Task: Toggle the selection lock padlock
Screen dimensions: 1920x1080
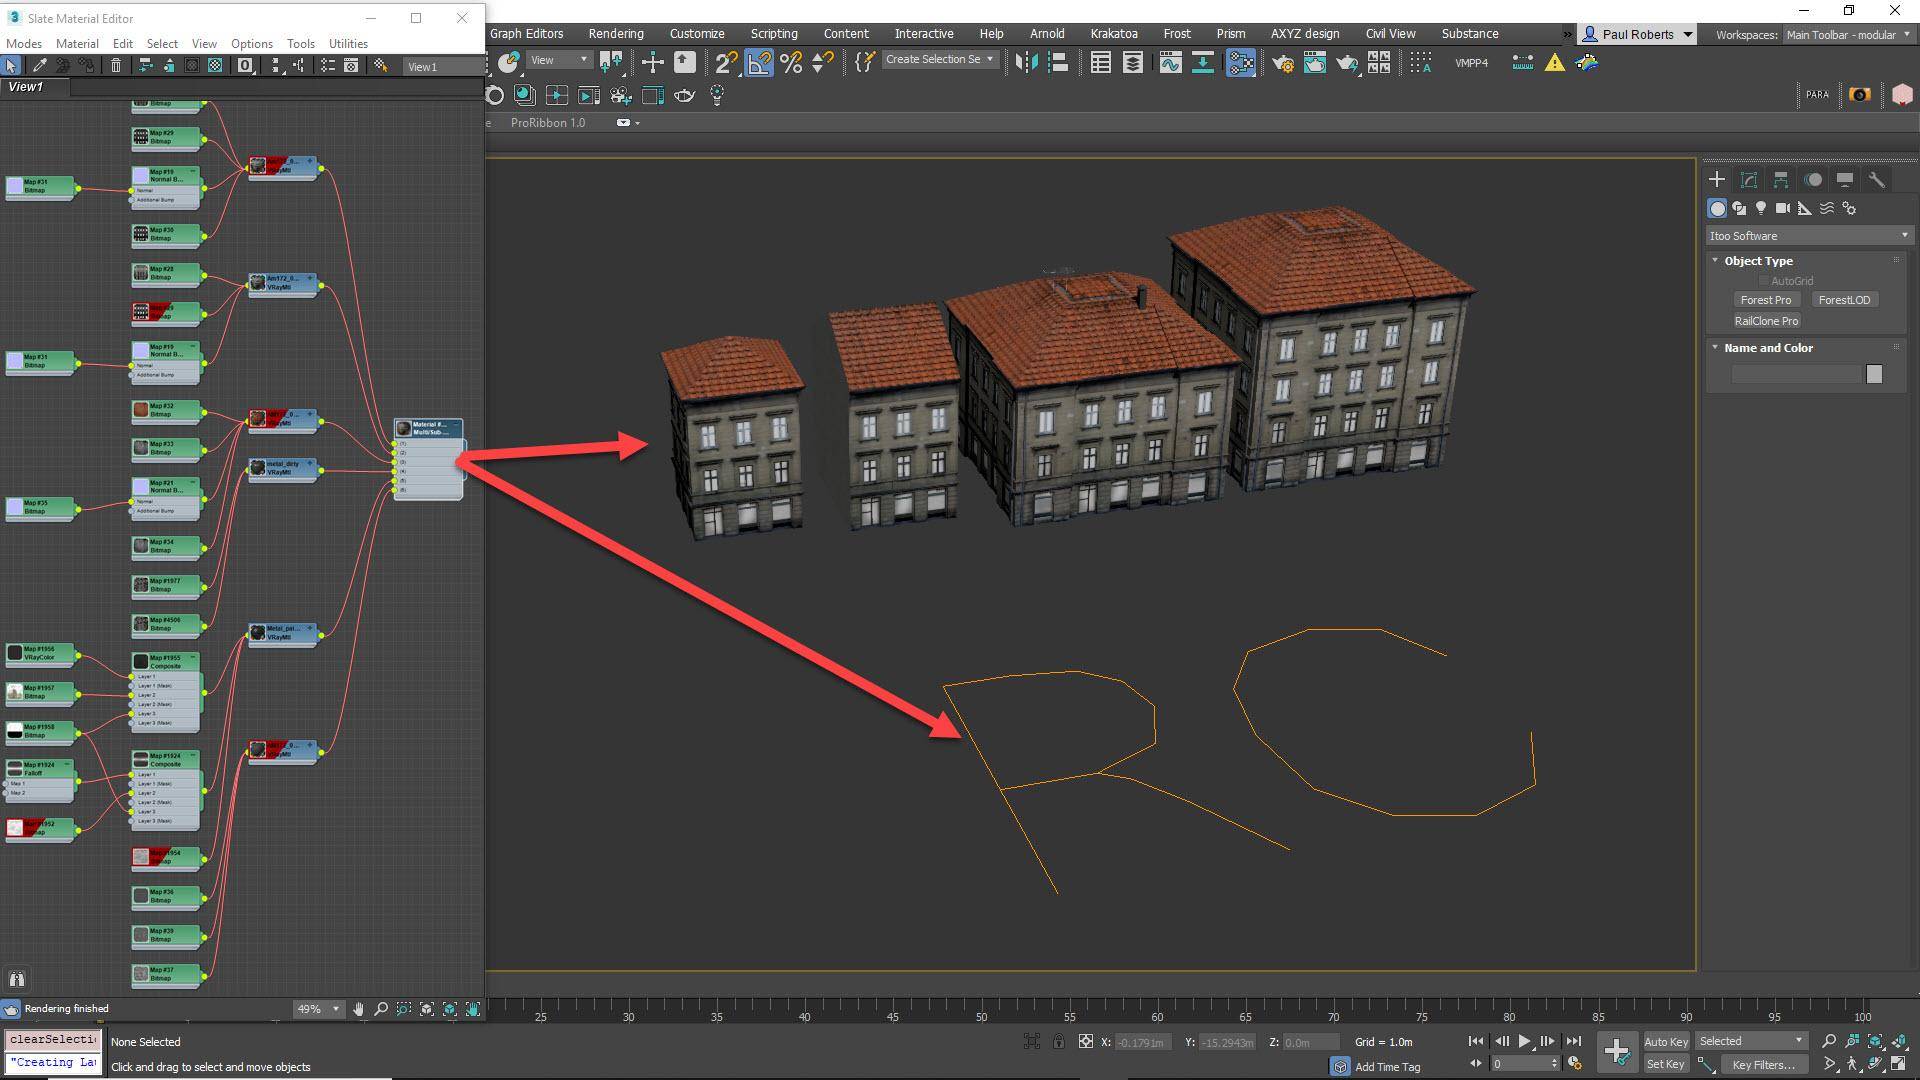Action: point(1058,1041)
